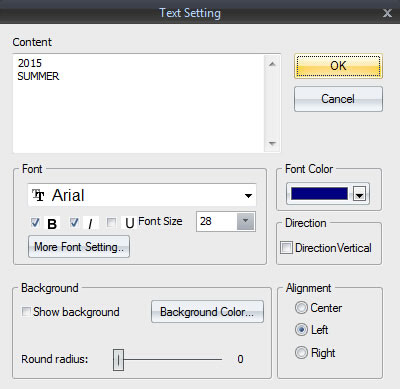Uncheck the Italic checkbox
Viewport: 400px width, 389px height.
(x=74, y=222)
